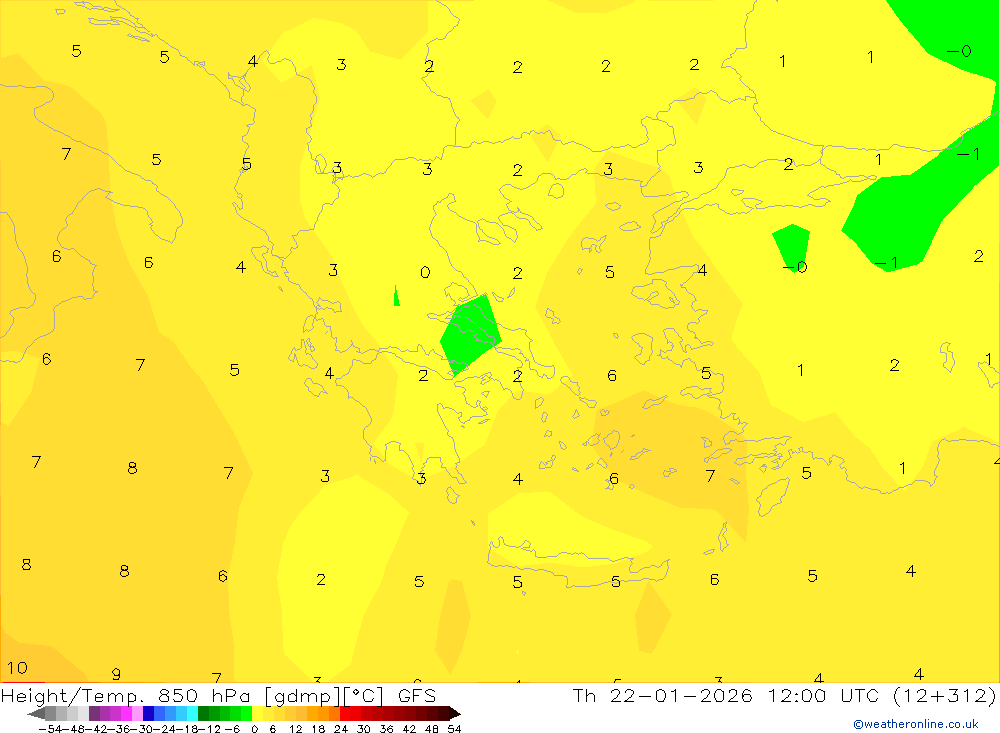The height and width of the screenshot is (733, 1000).
Task: Click the 36 legend label
Action: coord(386,729)
